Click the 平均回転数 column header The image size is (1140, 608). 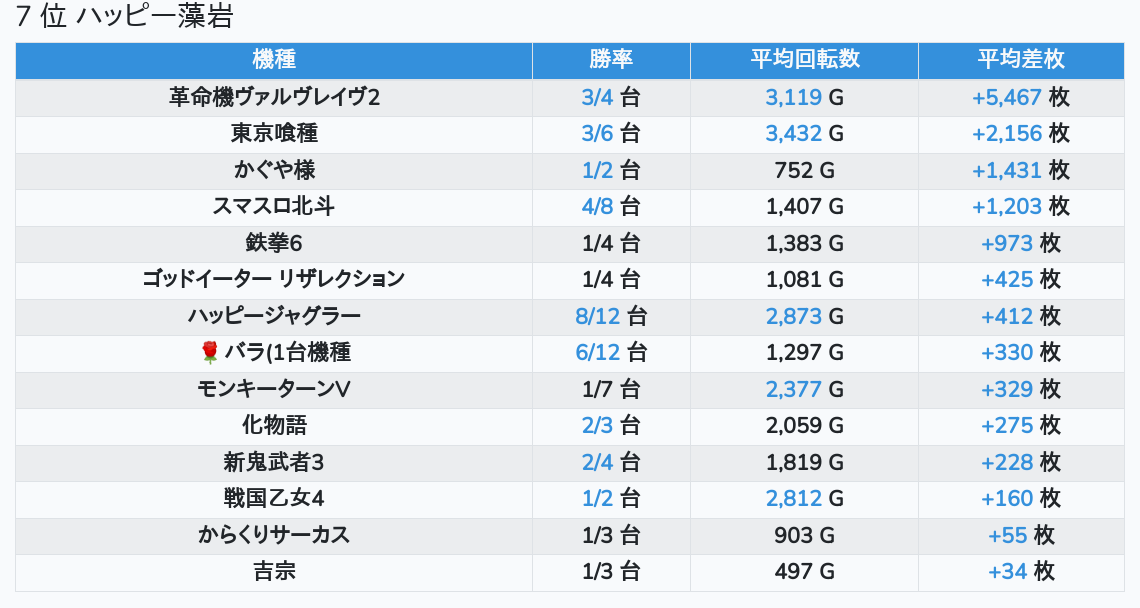(805, 60)
